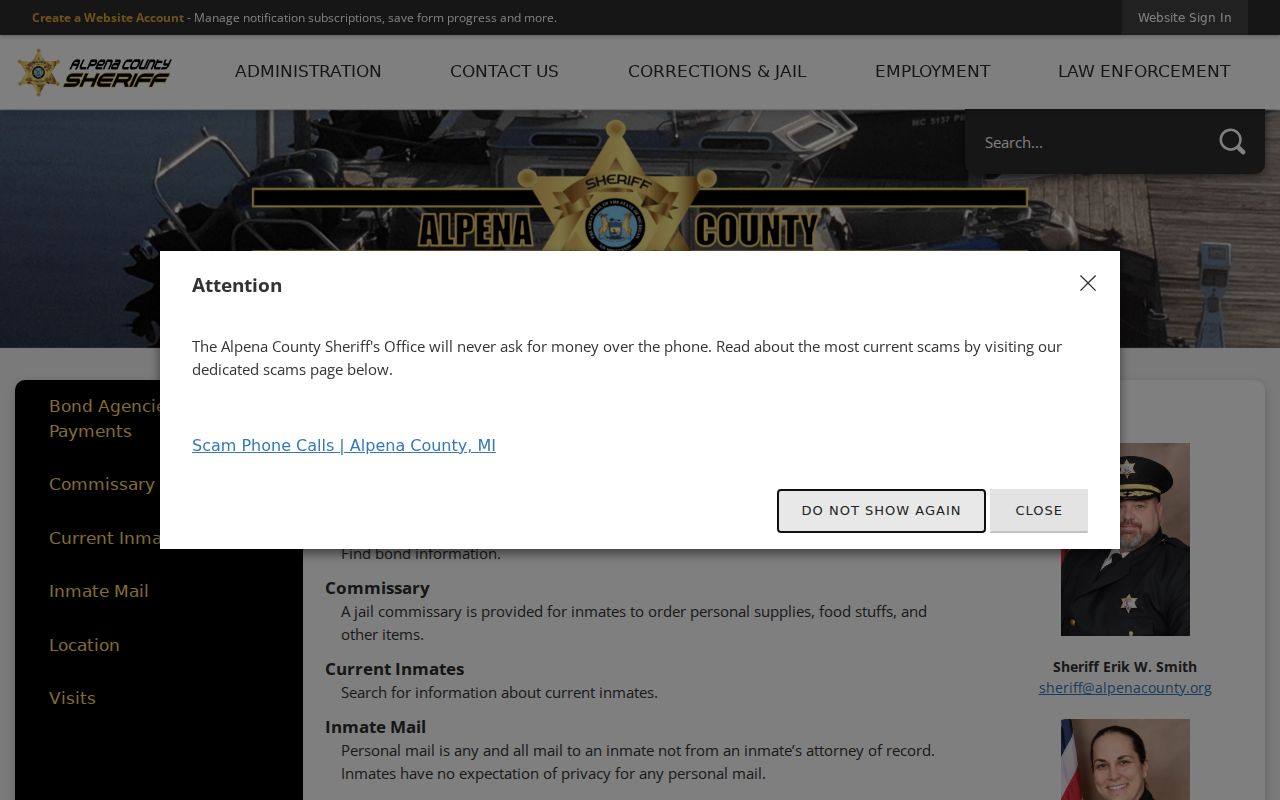Click the Do Not Show Again button
Image resolution: width=1280 pixels, height=800 pixels.
coord(881,511)
